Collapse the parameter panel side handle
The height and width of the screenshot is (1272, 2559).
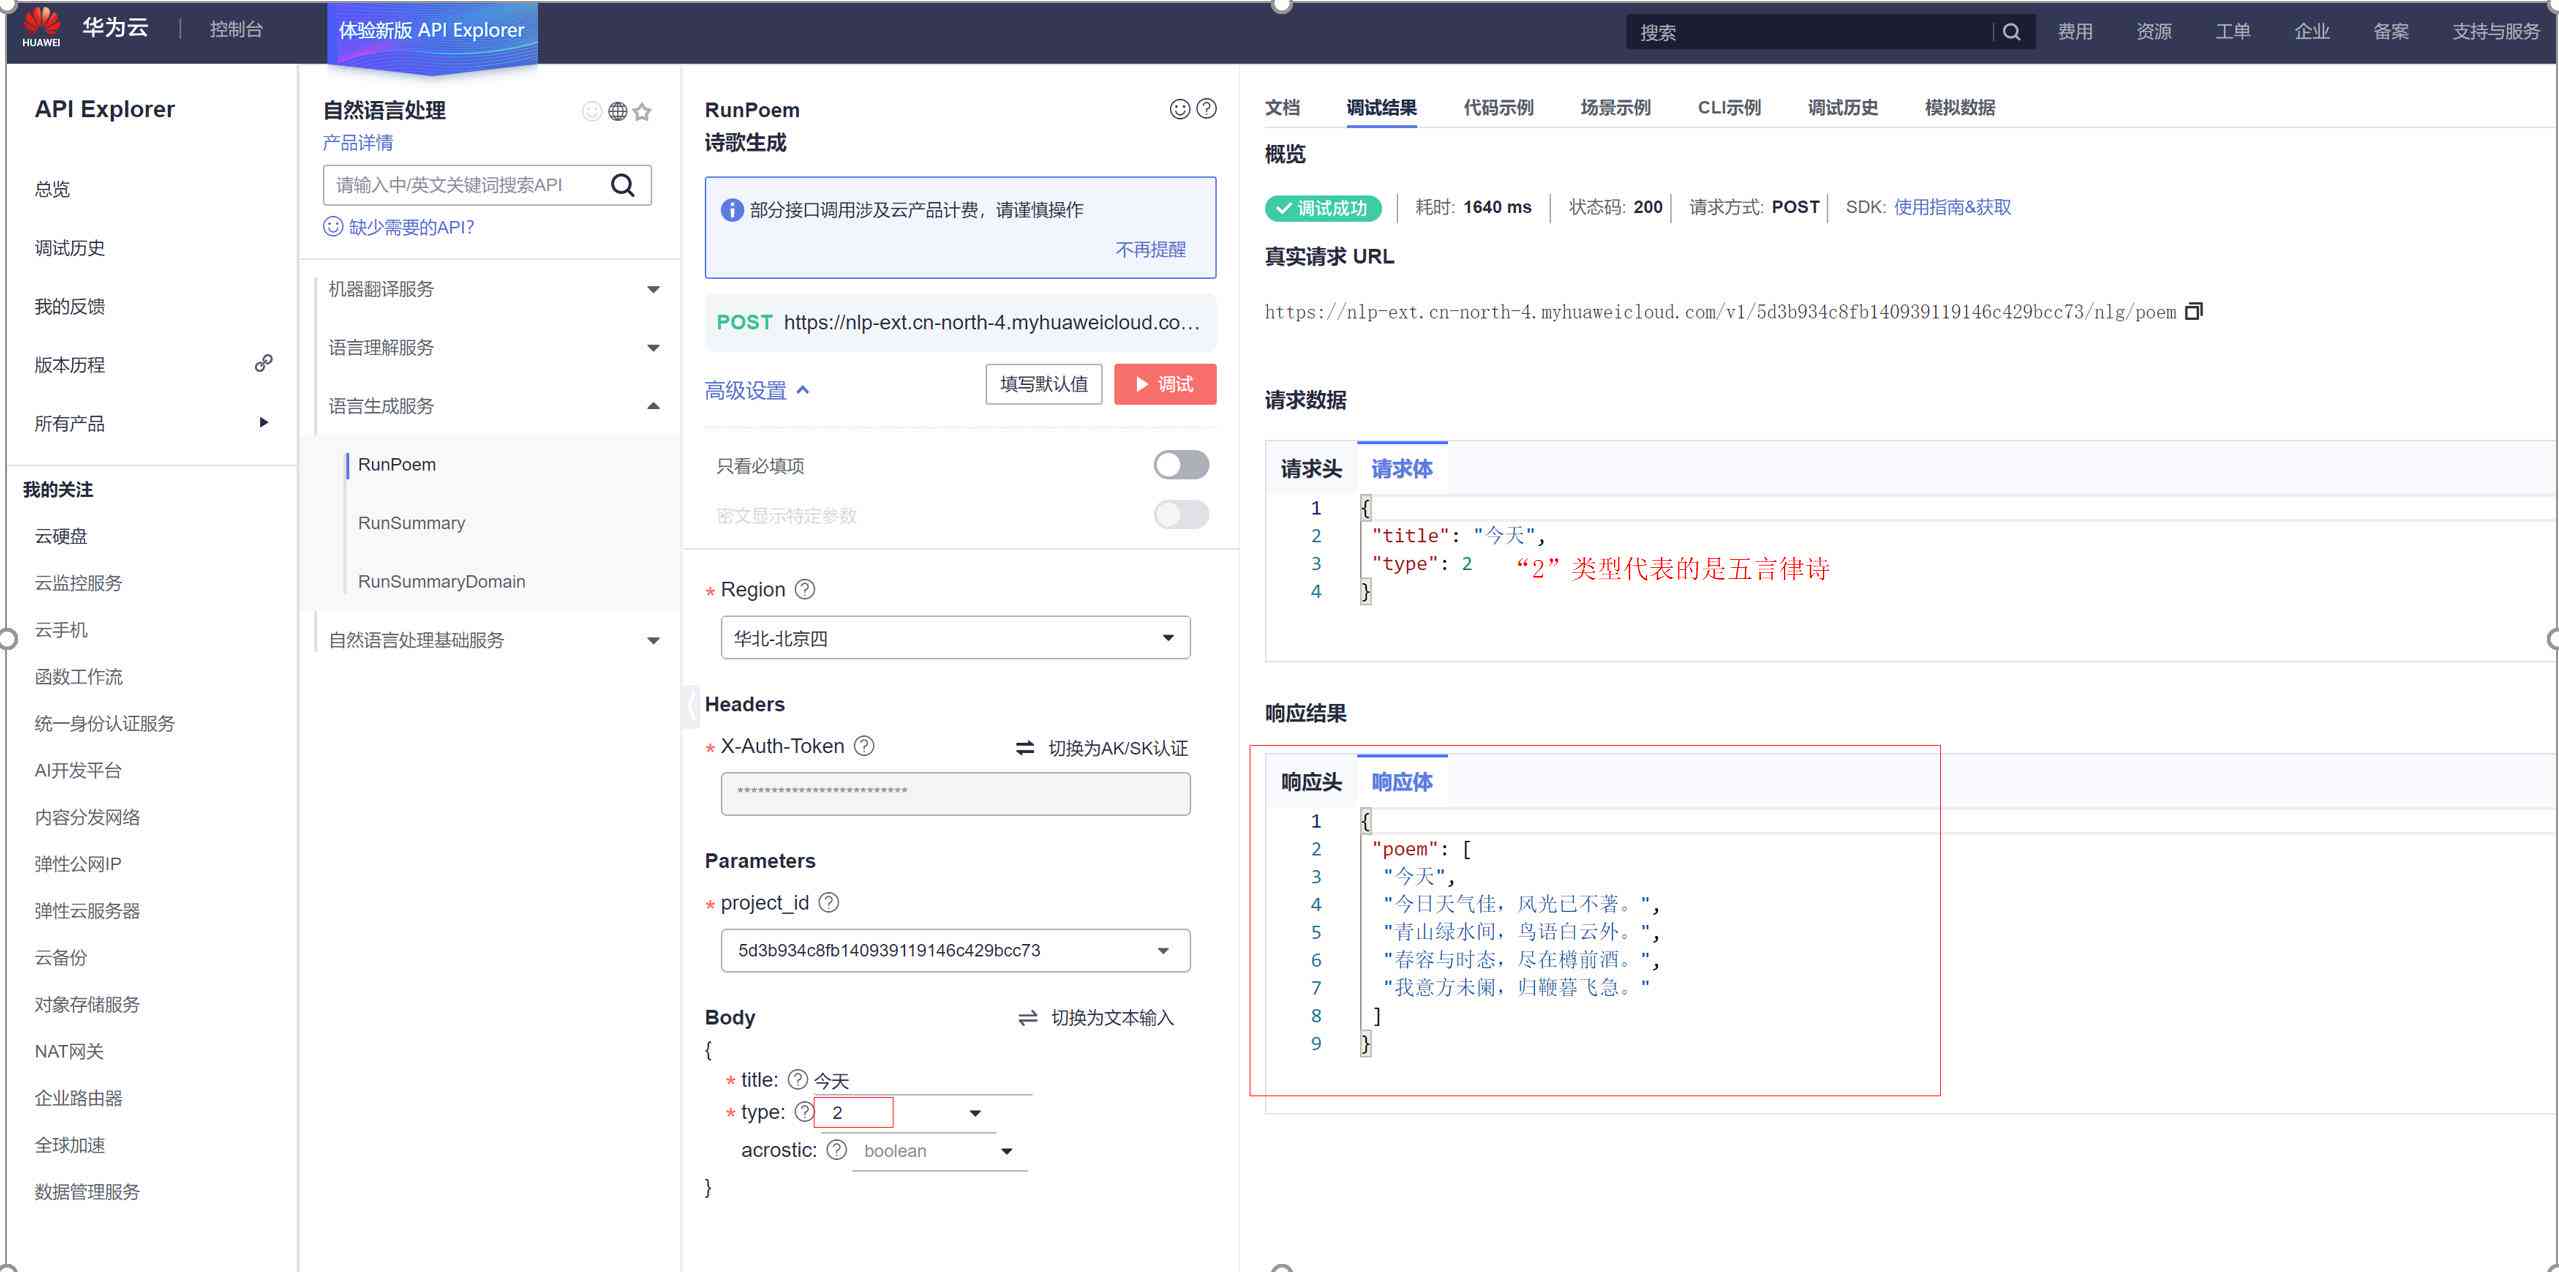click(690, 706)
